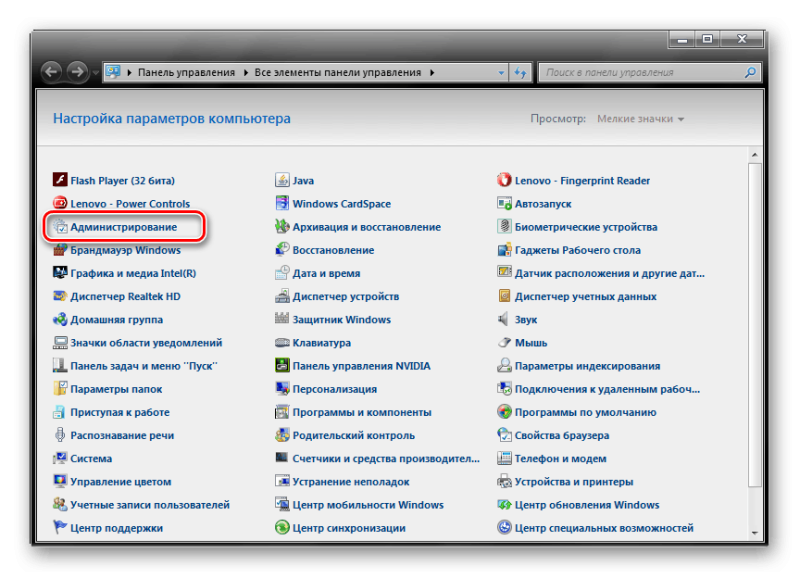Select Все элементы панели управления breadcrumb

pyautogui.click(x=339, y=73)
